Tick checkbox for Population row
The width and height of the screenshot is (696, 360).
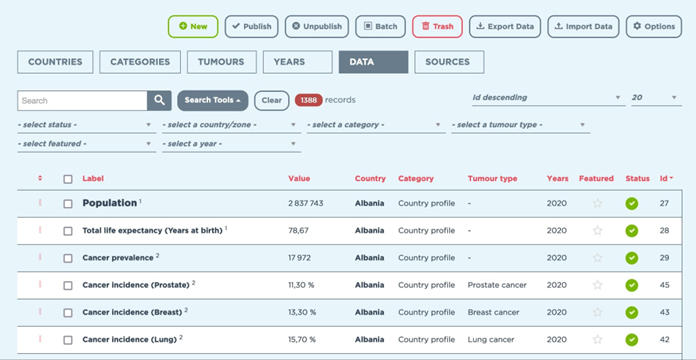(x=67, y=204)
